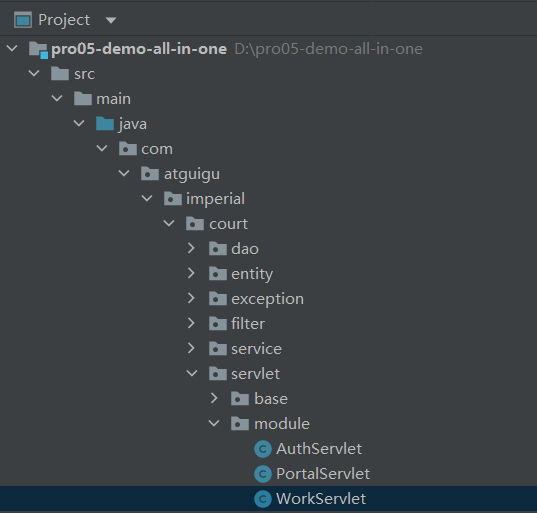The image size is (537, 513).
Task: Expand the filter package chevron
Action: [191, 323]
